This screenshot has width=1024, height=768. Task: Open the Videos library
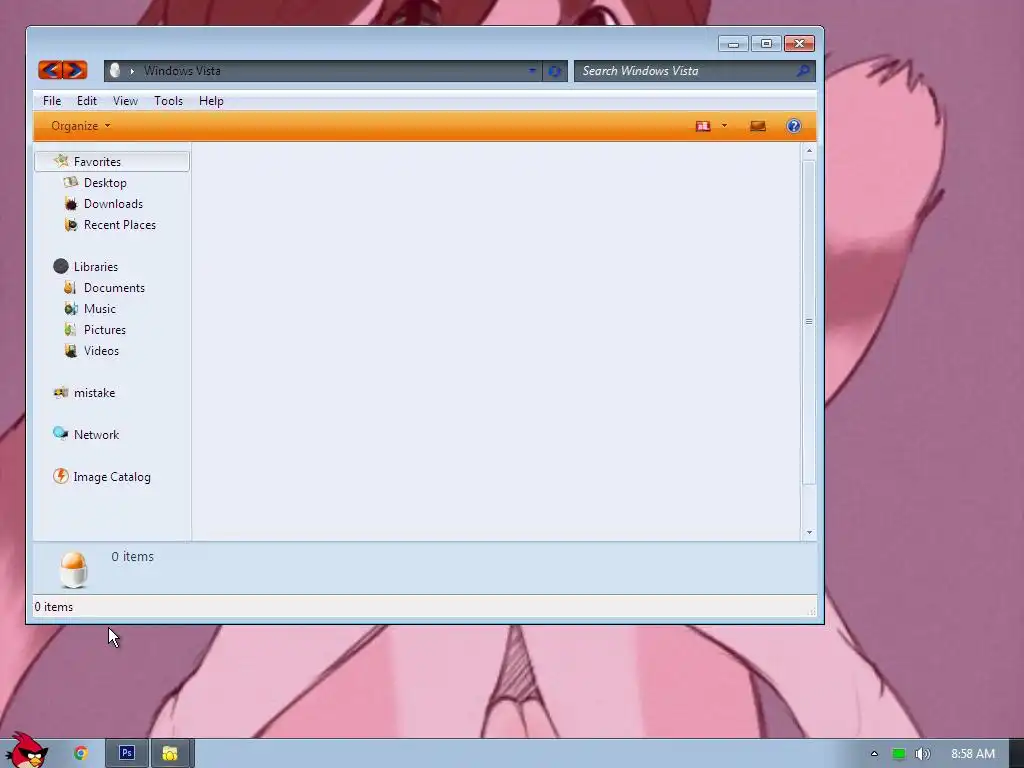tap(101, 351)
